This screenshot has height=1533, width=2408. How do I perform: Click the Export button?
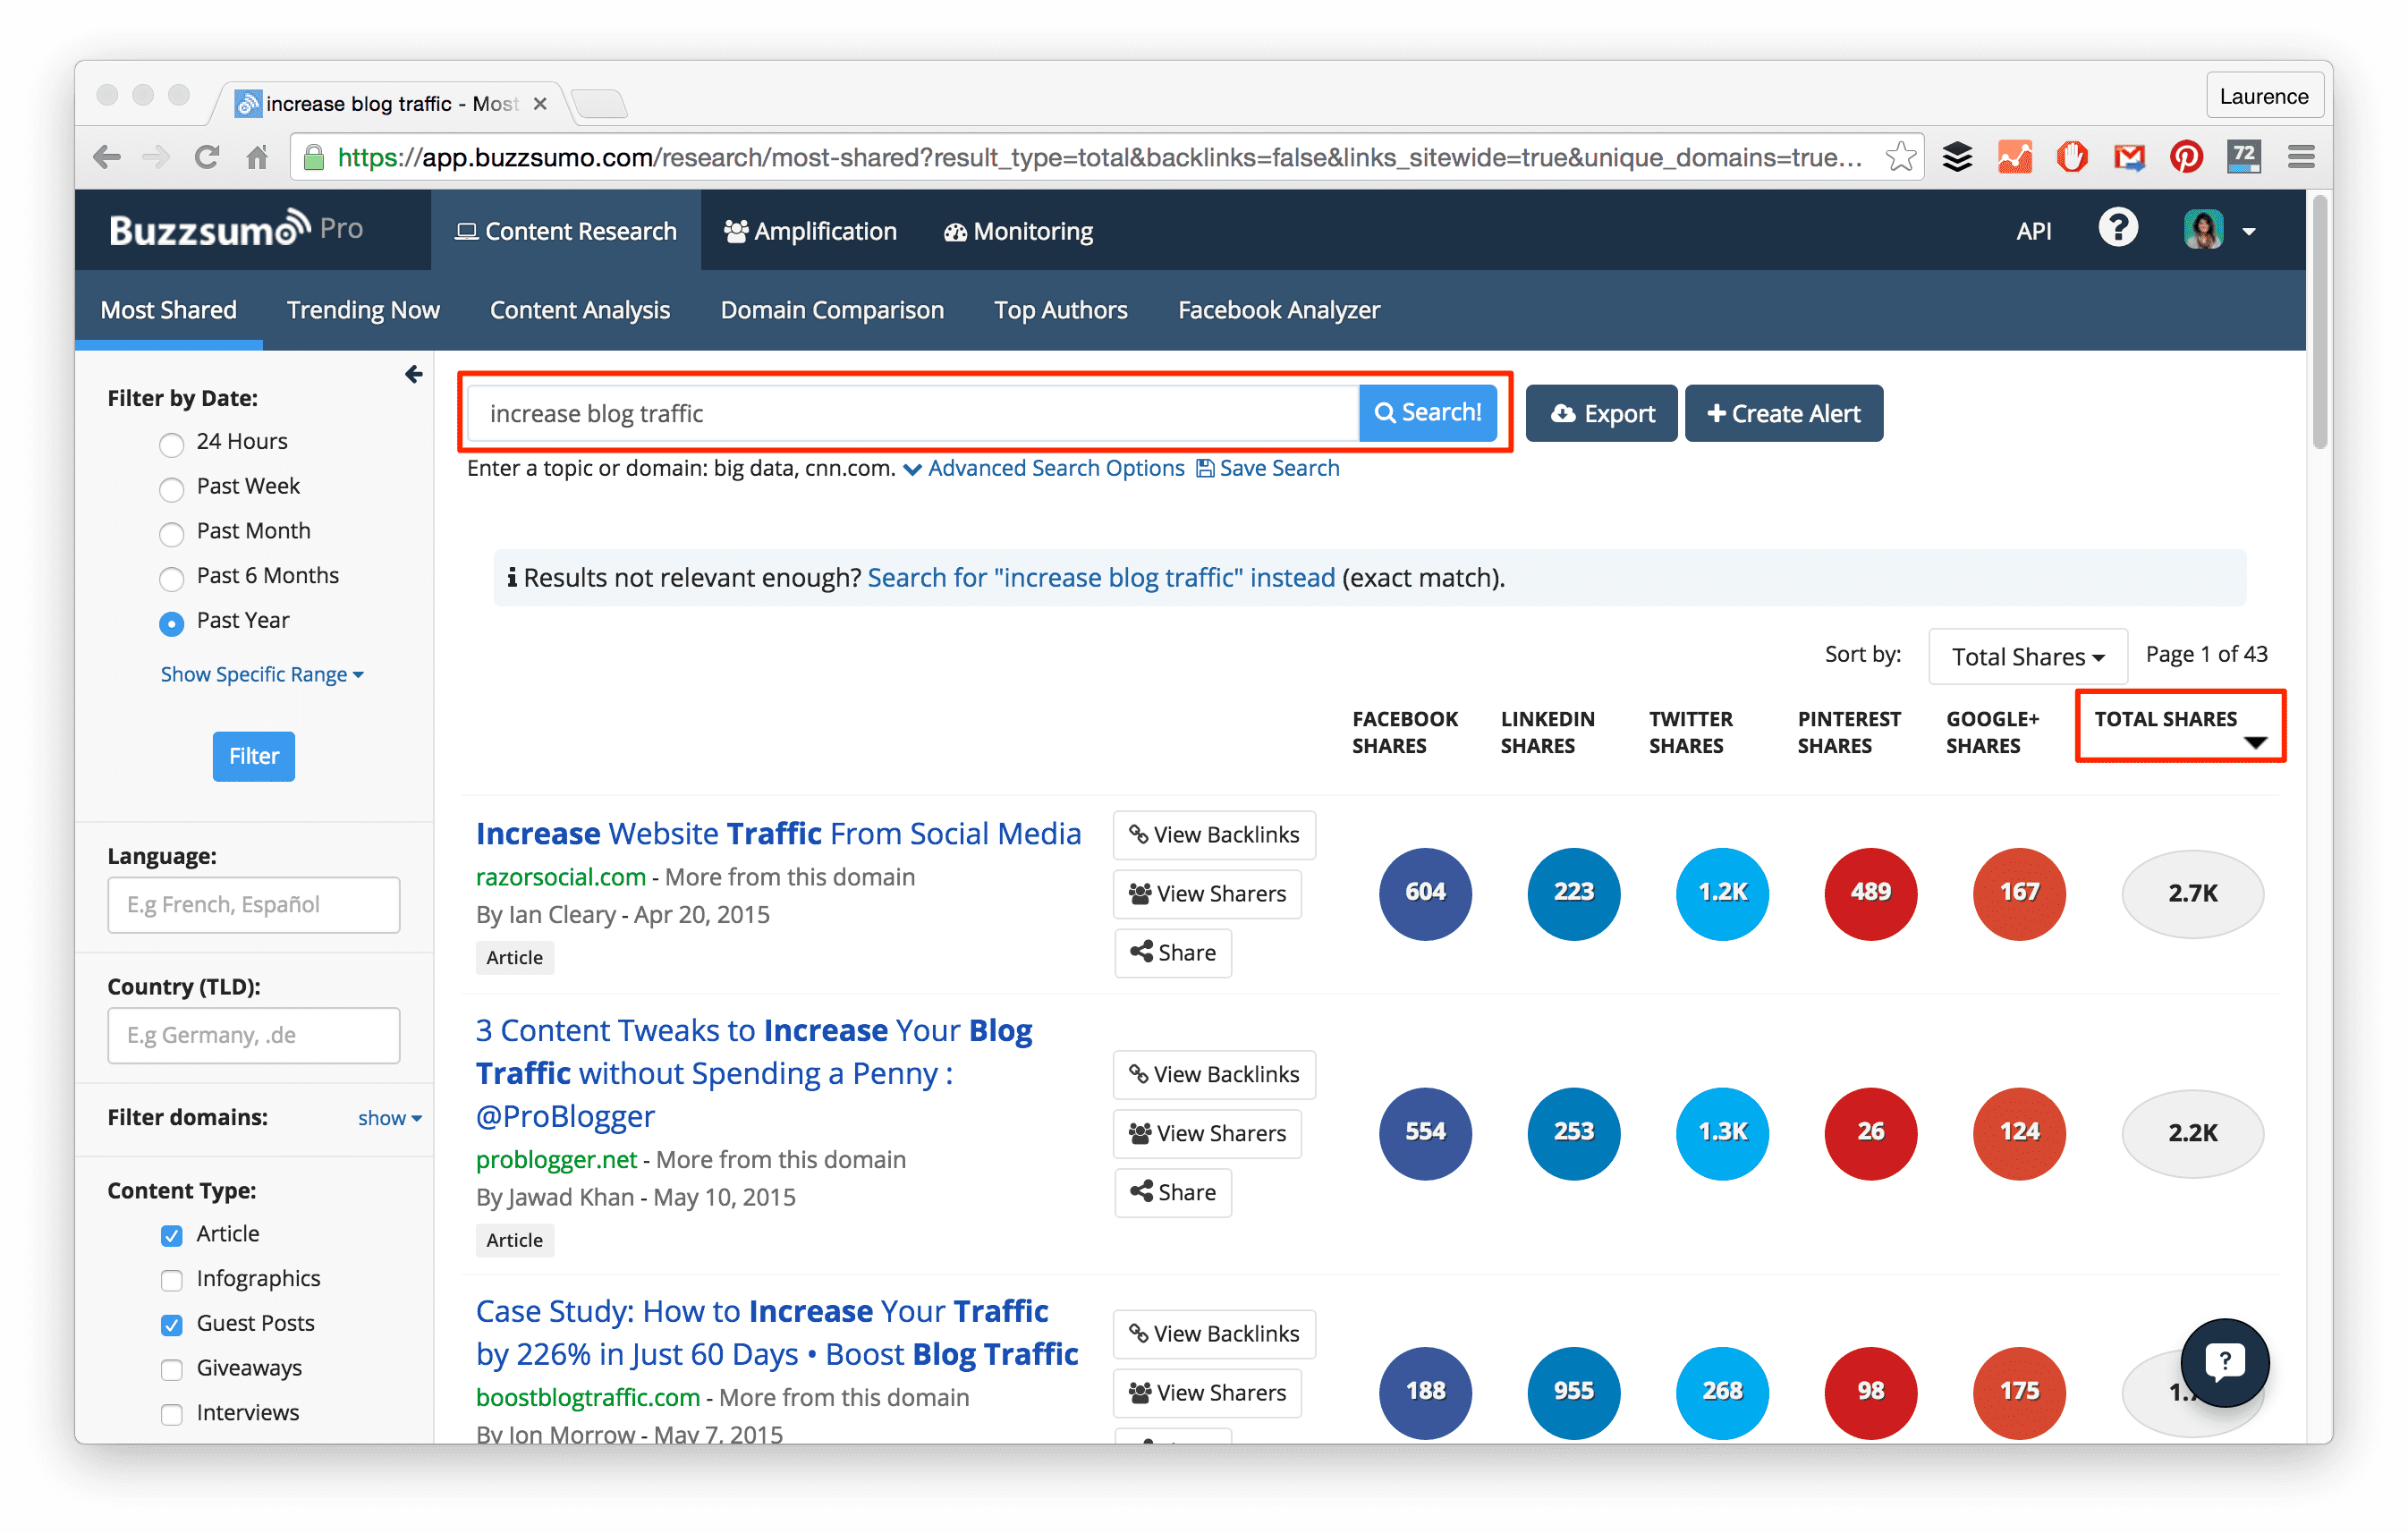coord(1601,414)
